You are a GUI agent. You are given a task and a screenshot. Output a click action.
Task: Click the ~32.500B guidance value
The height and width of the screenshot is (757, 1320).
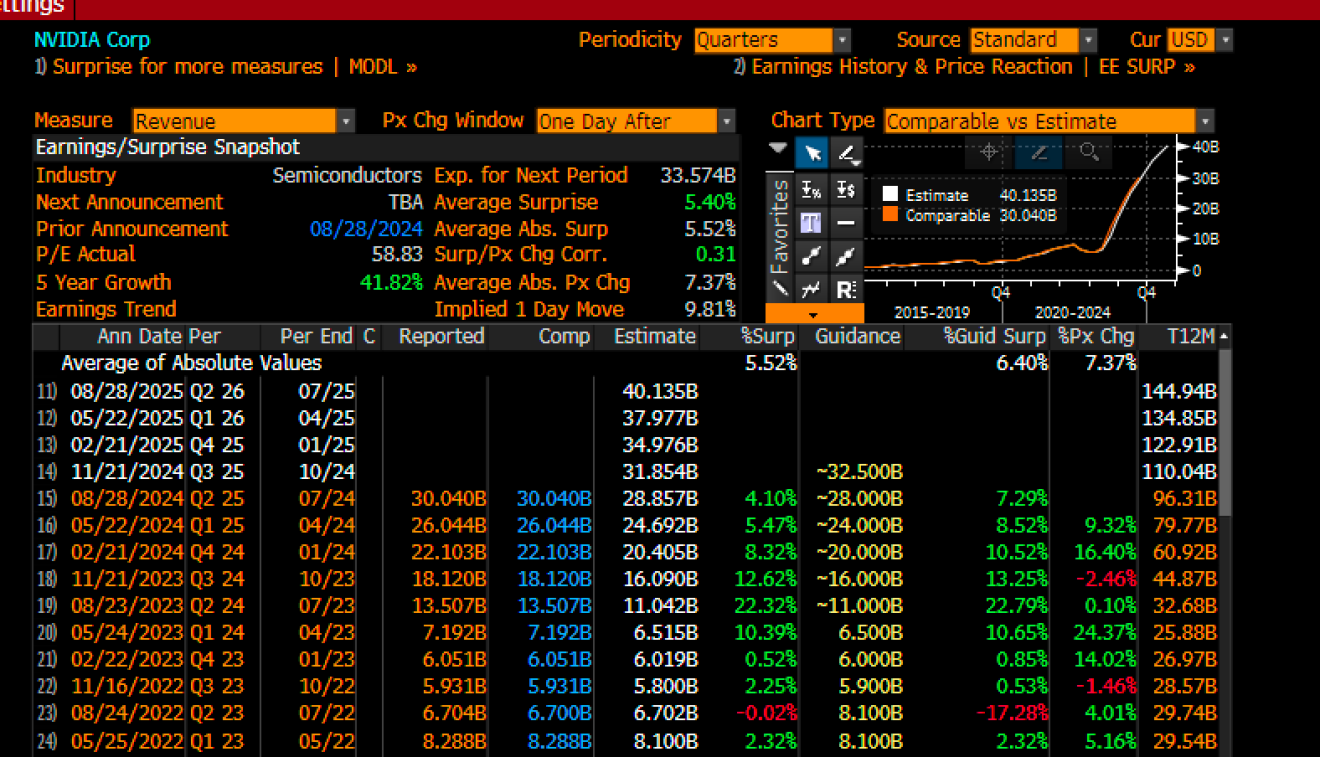point(859,472)
